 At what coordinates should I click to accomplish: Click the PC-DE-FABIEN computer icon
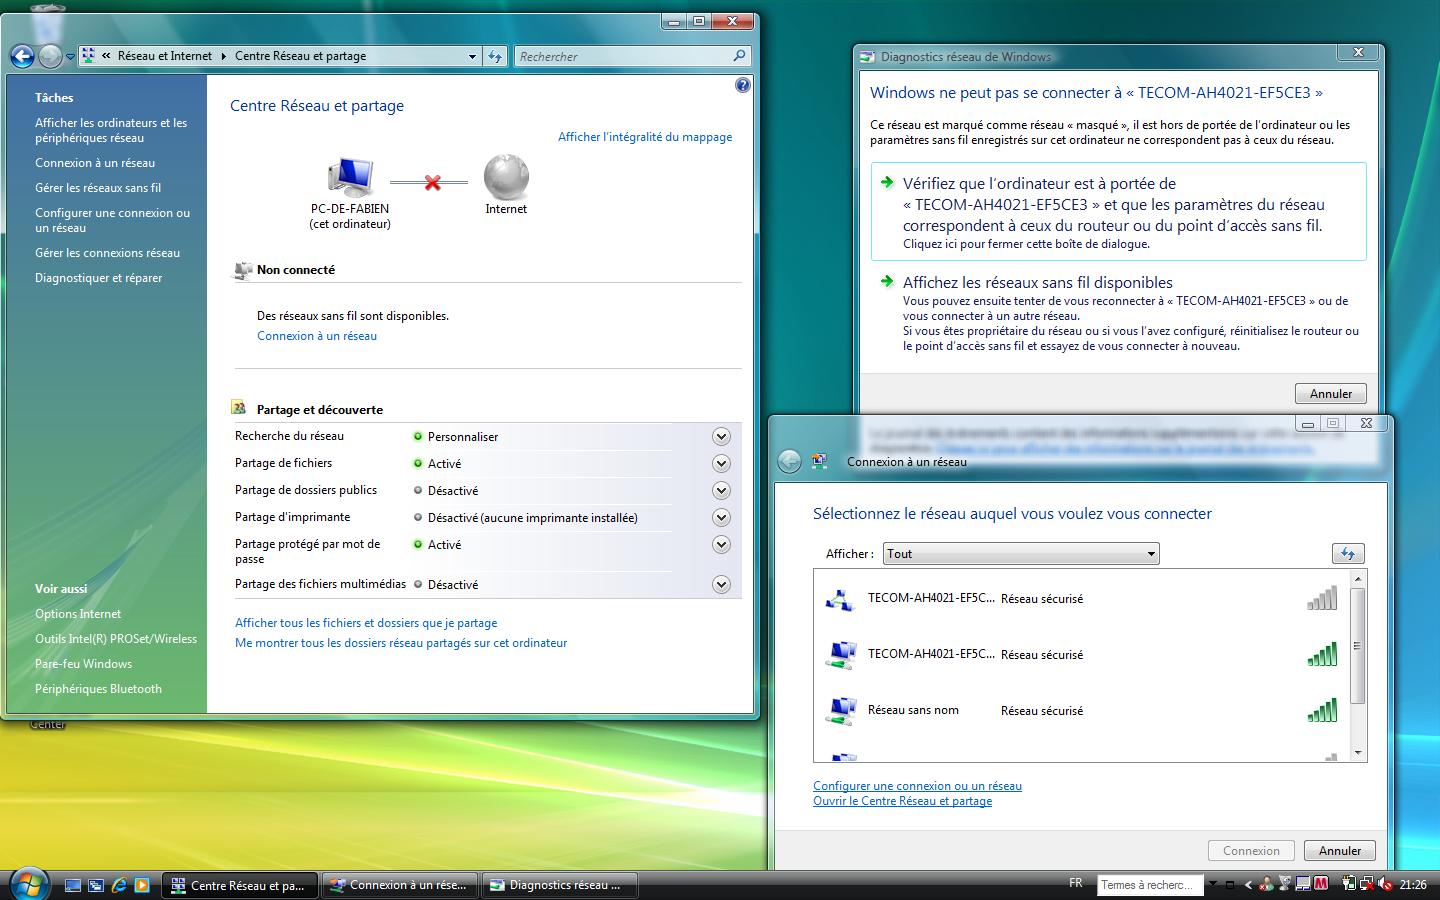tap(350, 177)
